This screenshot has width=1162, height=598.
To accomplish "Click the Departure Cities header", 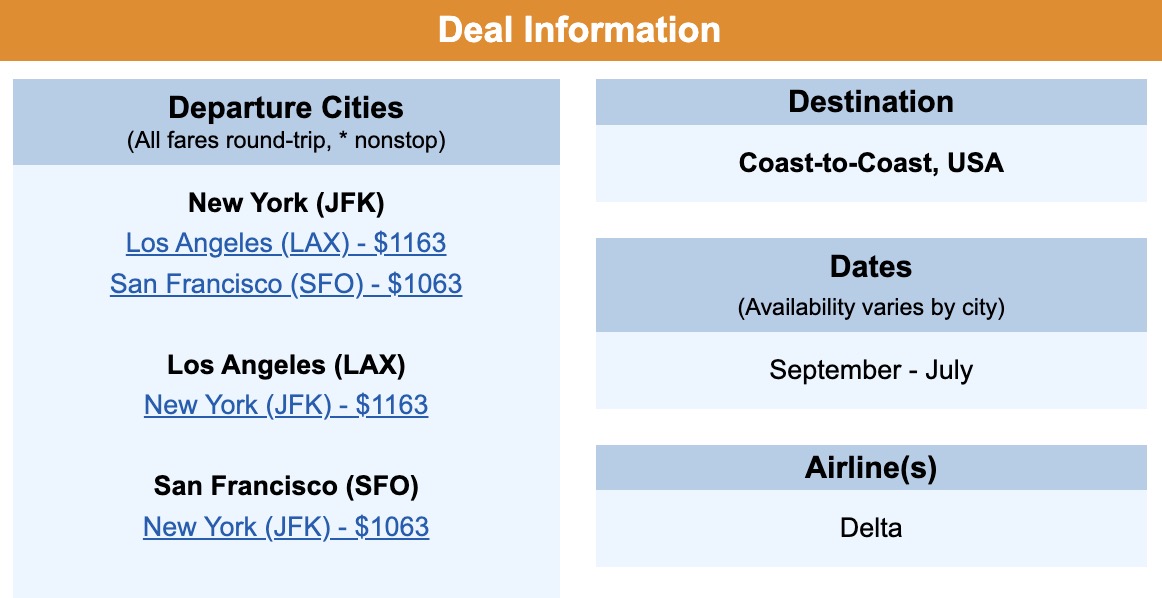I will tap(286, 108).
